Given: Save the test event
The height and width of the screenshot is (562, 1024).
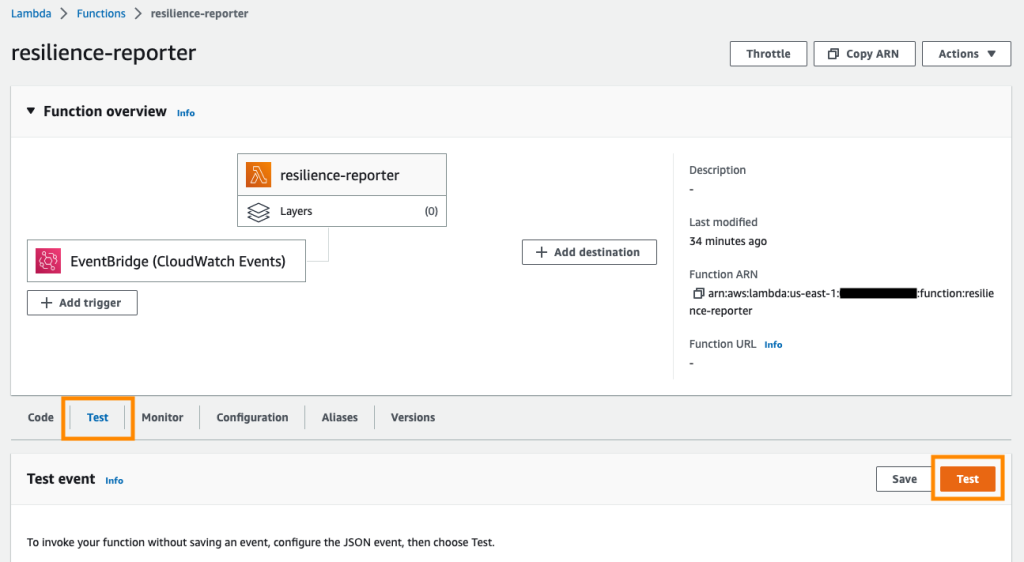Looking at the screenshot, I should pos(904,479).
